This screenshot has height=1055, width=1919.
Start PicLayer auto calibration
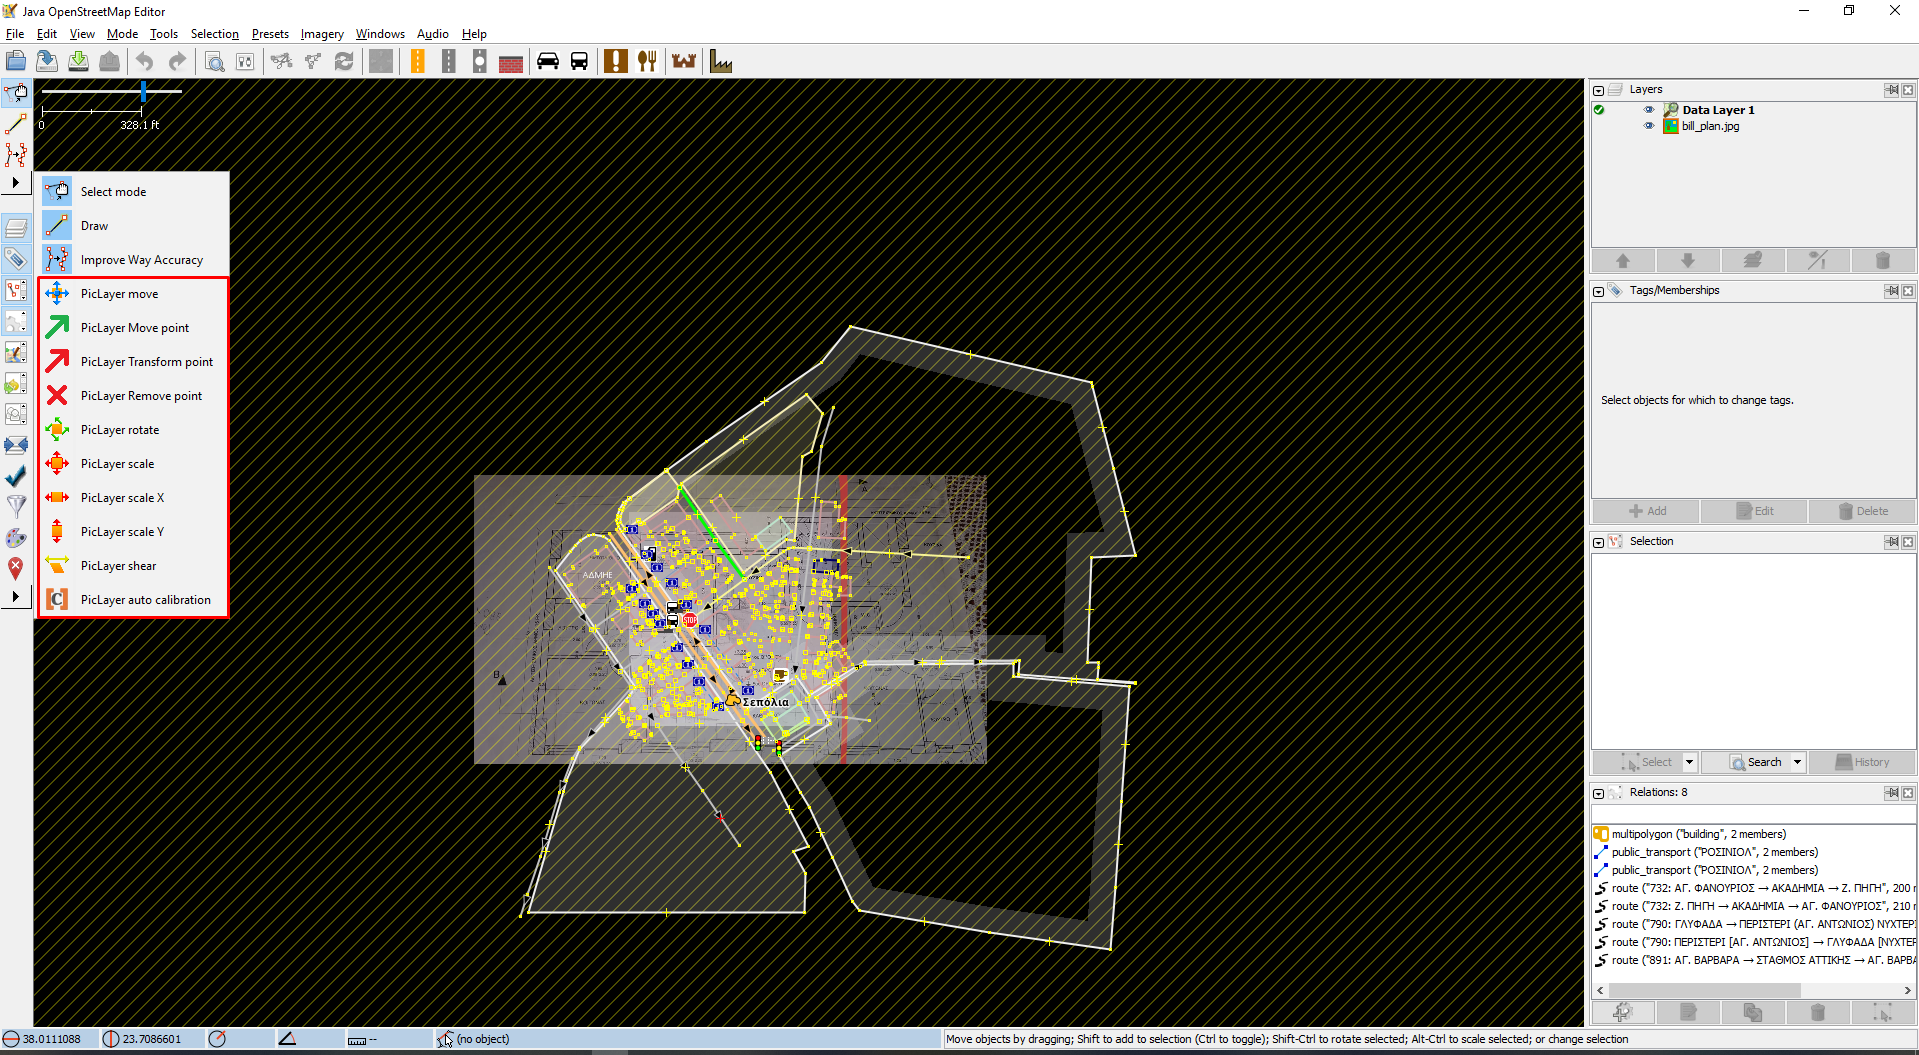click(145, 600)
